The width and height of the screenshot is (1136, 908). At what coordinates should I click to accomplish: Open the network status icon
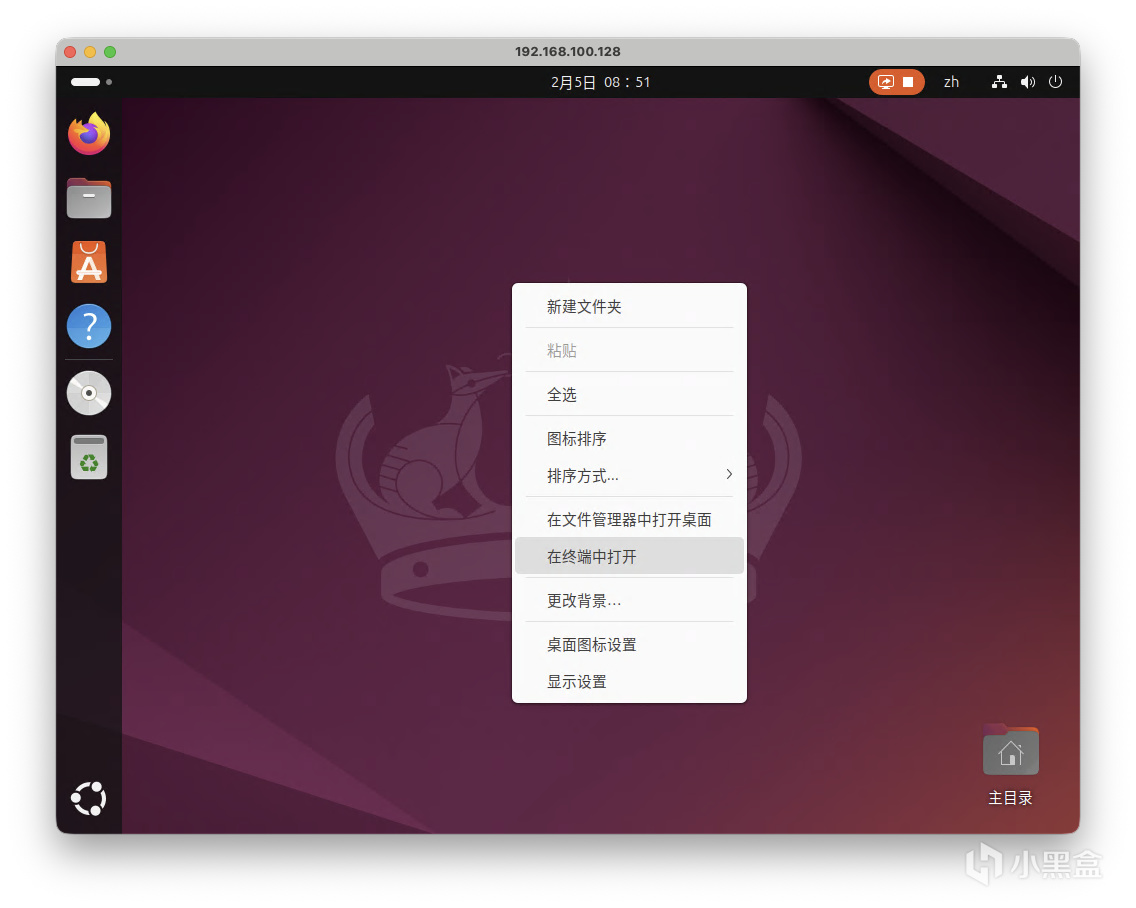click(x=999, y=82)
